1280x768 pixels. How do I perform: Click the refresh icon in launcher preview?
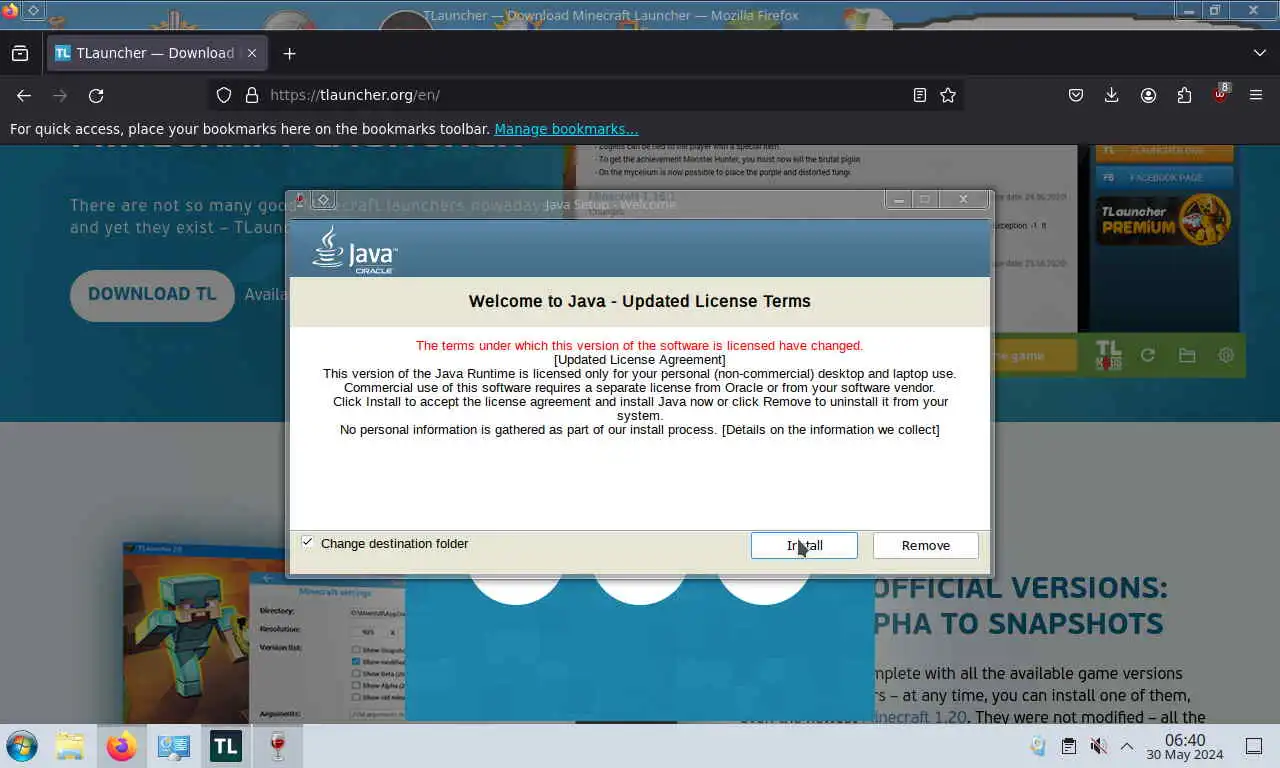(x=1148, y=355)
